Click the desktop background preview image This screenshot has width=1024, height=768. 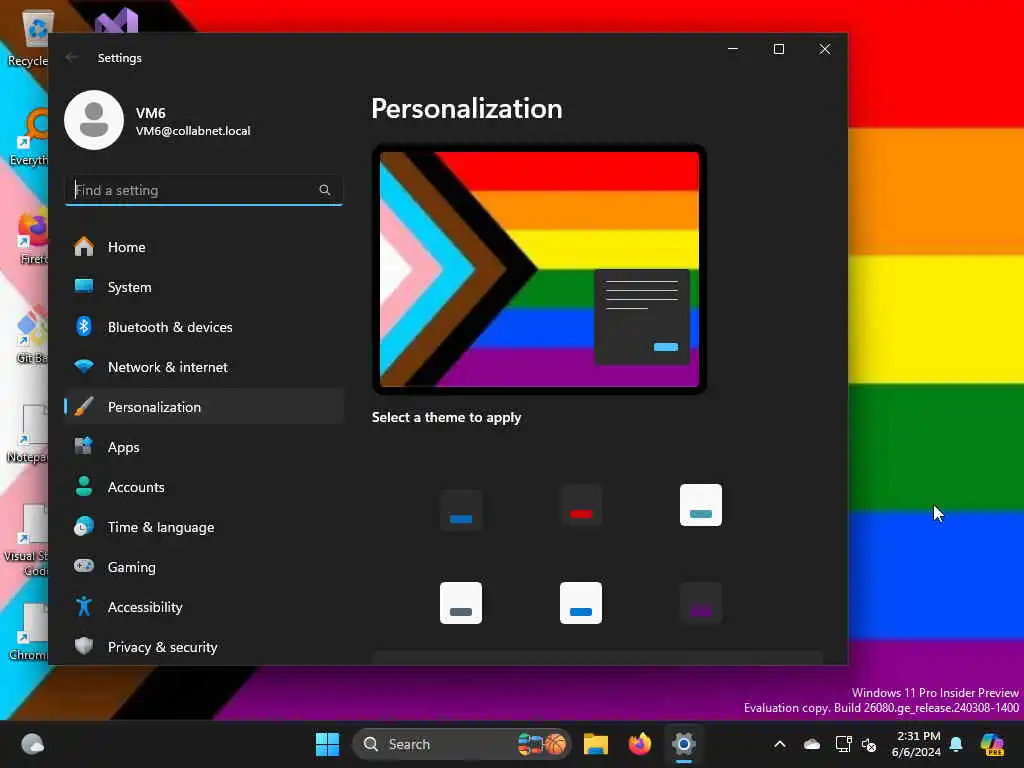pos(539,269)
